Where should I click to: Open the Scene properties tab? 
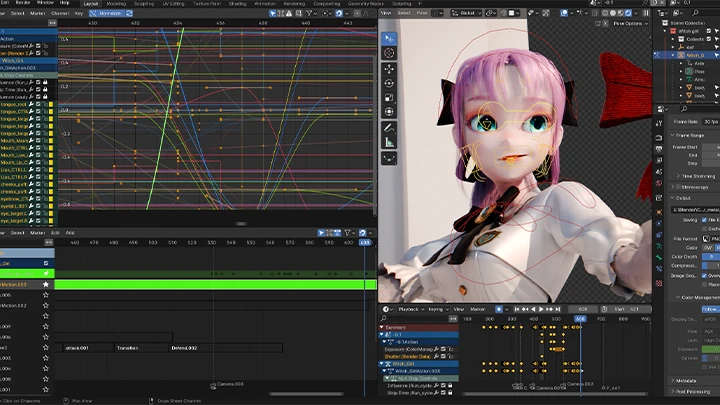(659, 172)
